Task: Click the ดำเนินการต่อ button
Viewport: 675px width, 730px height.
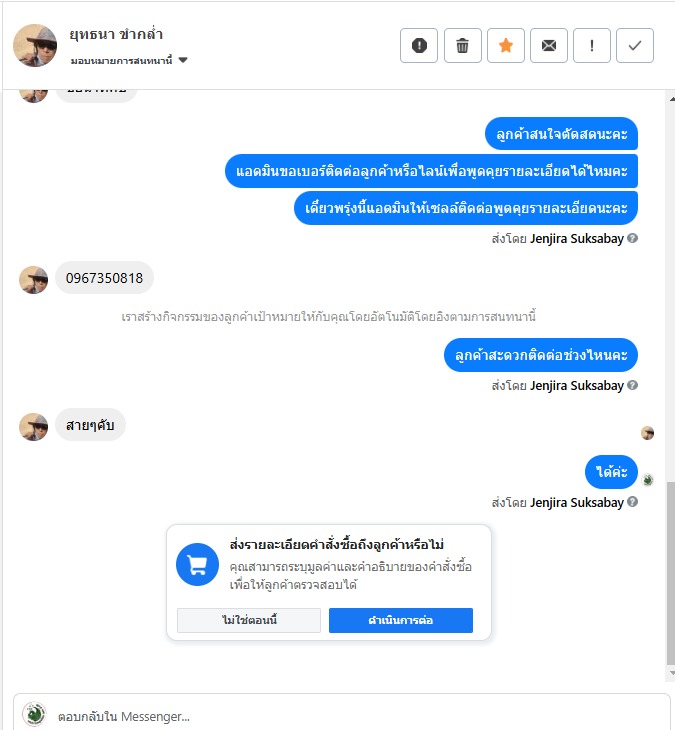Action: point(401,620)
